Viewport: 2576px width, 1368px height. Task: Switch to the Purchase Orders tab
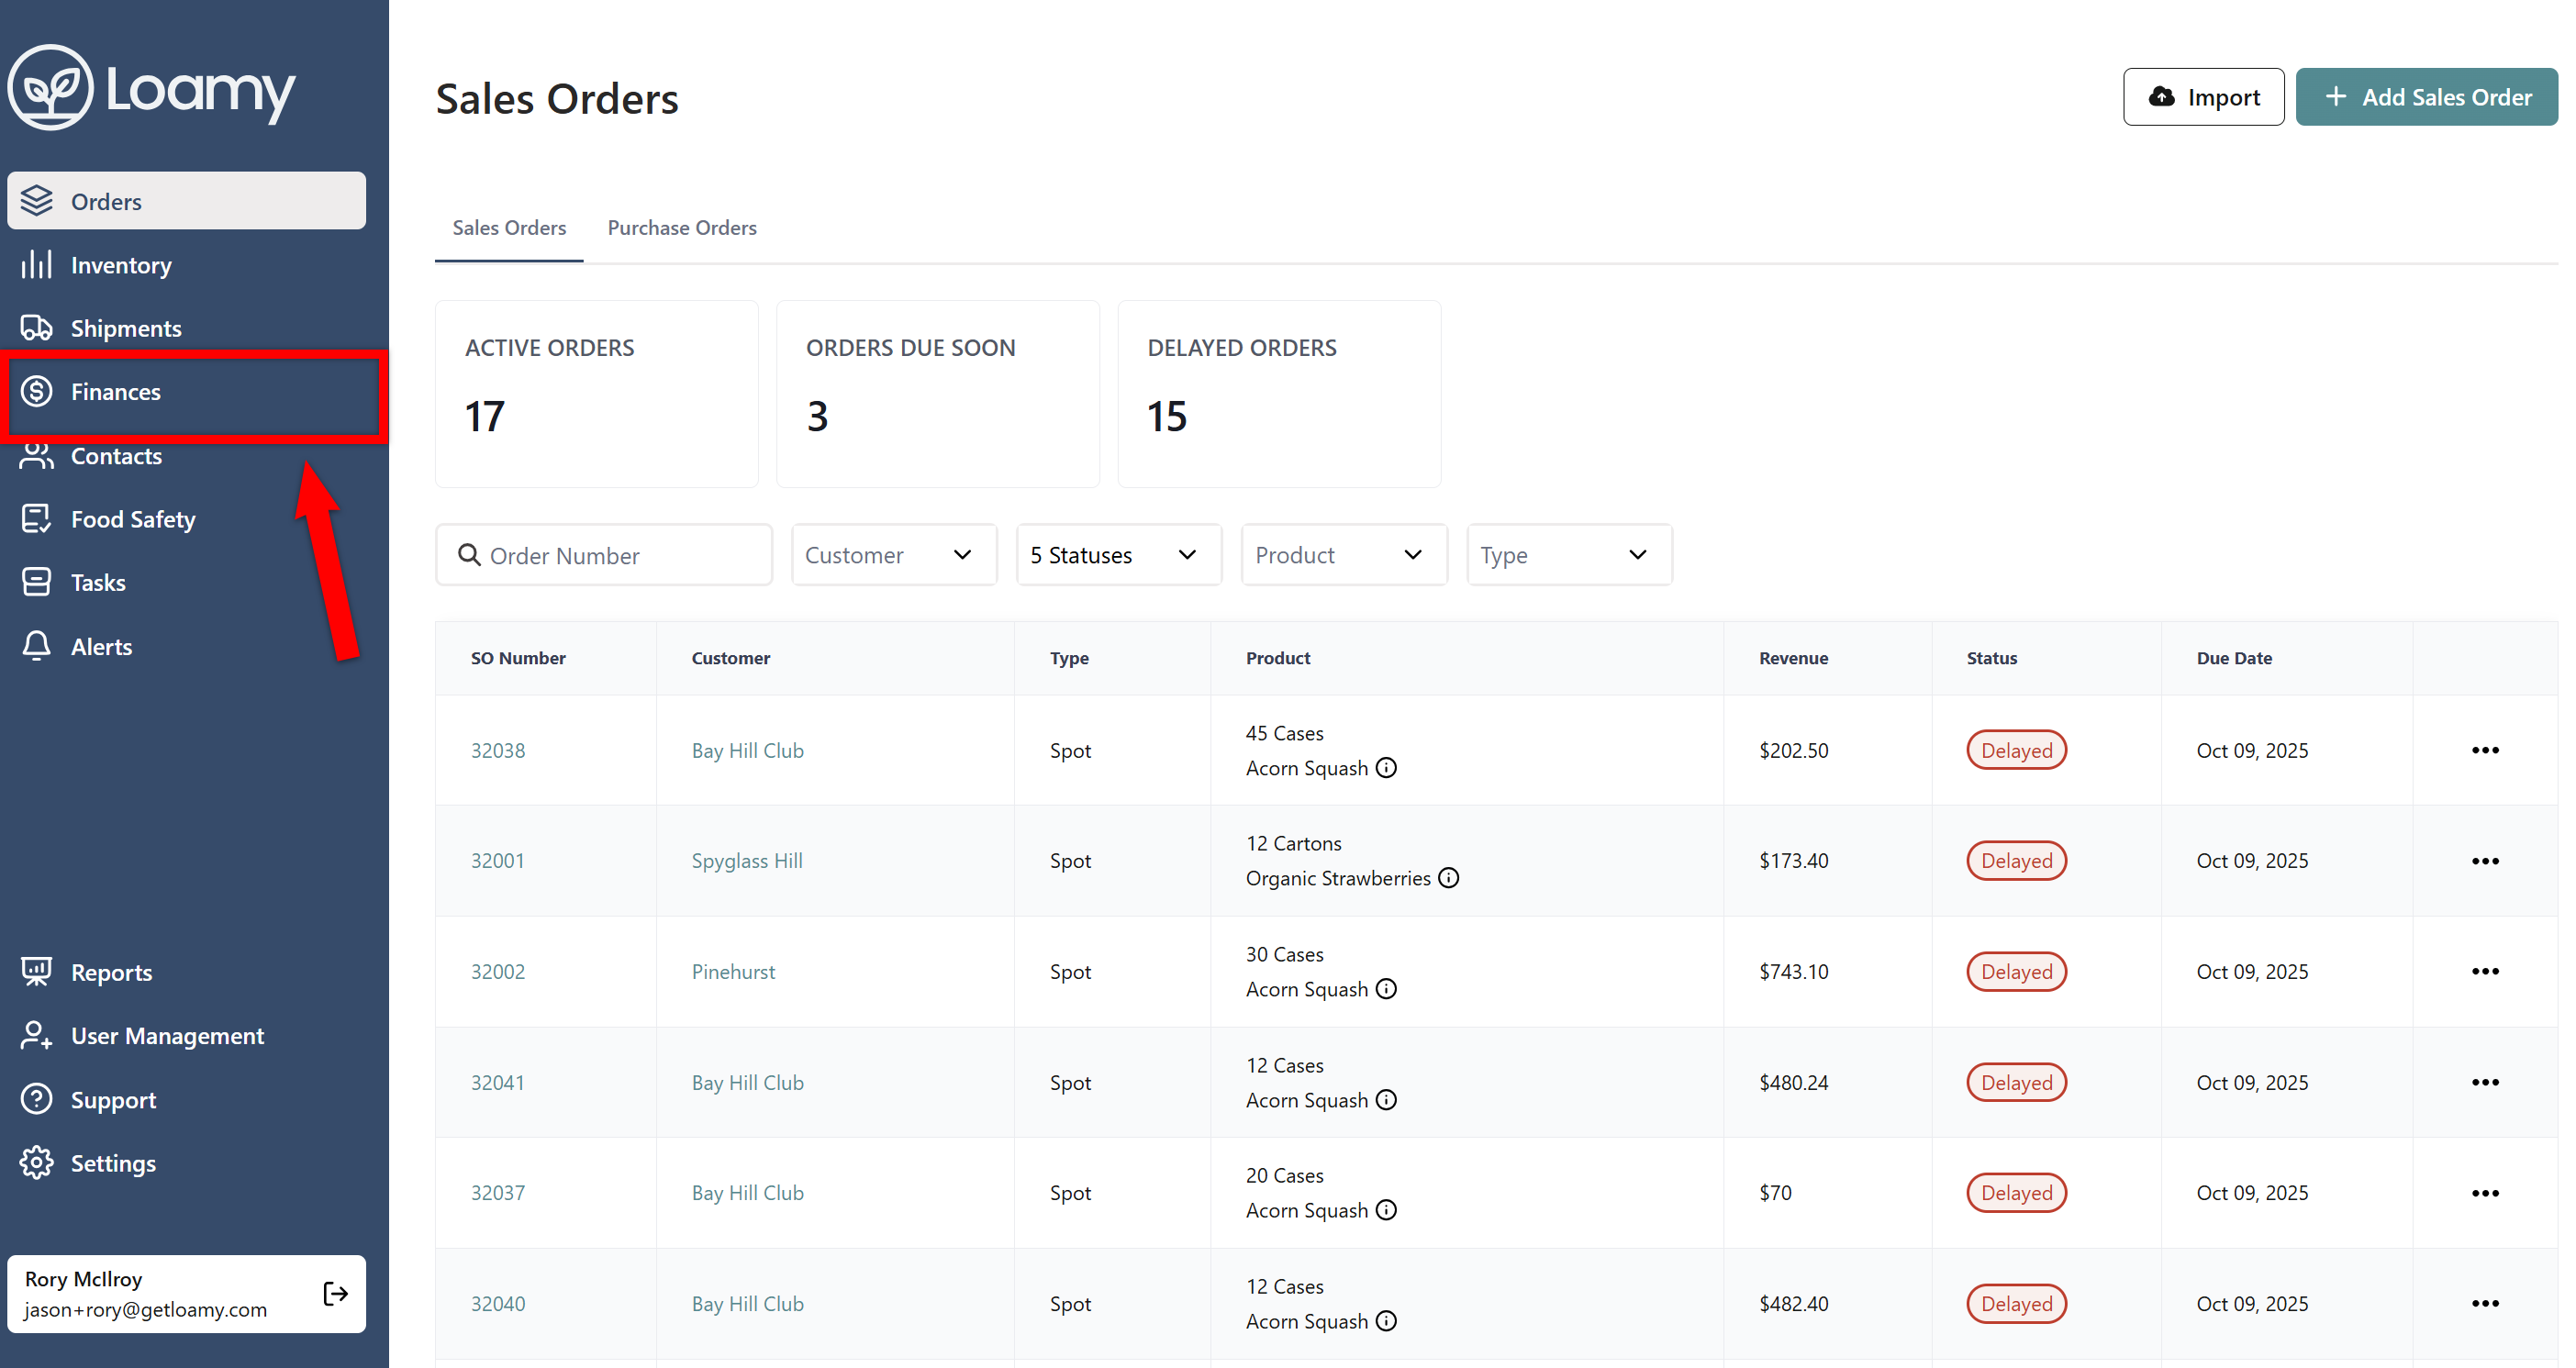pos(682,228)
